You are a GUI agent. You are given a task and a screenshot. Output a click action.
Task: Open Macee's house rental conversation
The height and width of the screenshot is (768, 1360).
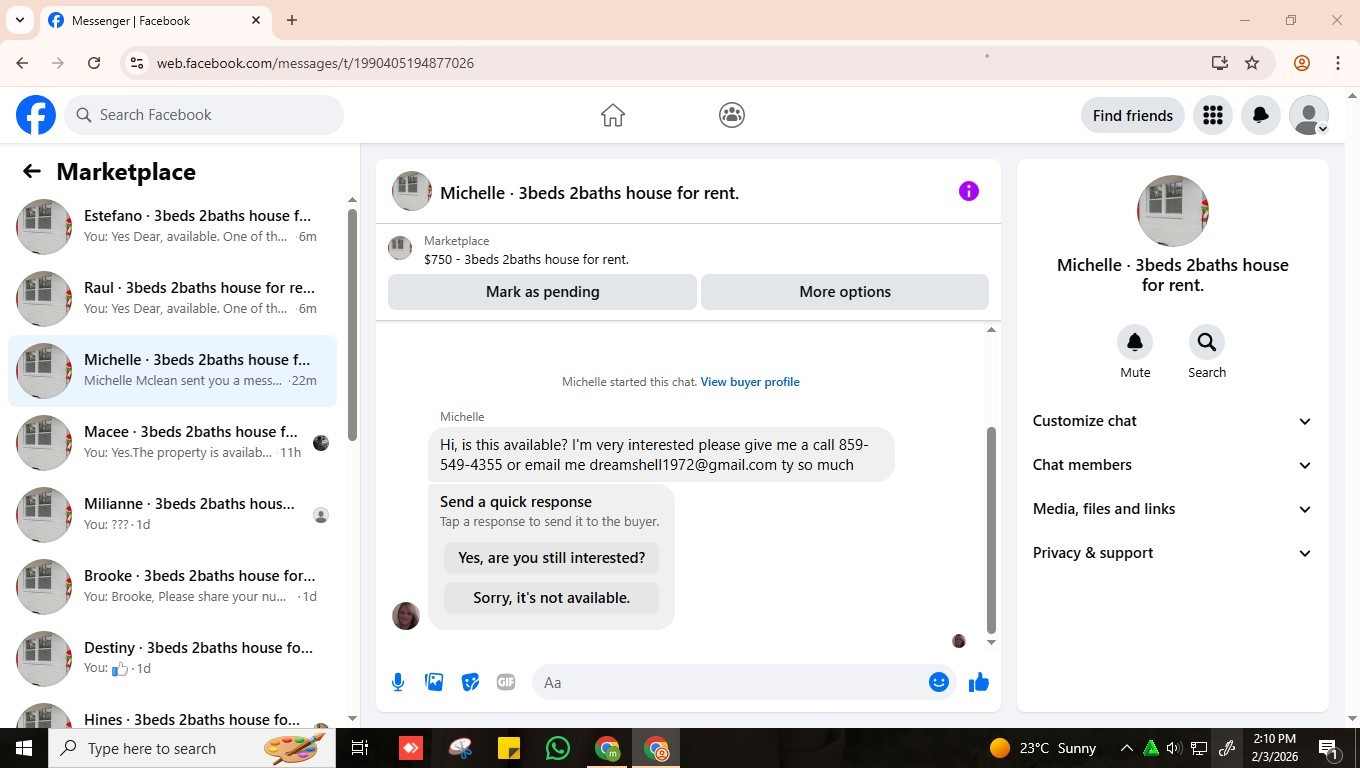172,442
